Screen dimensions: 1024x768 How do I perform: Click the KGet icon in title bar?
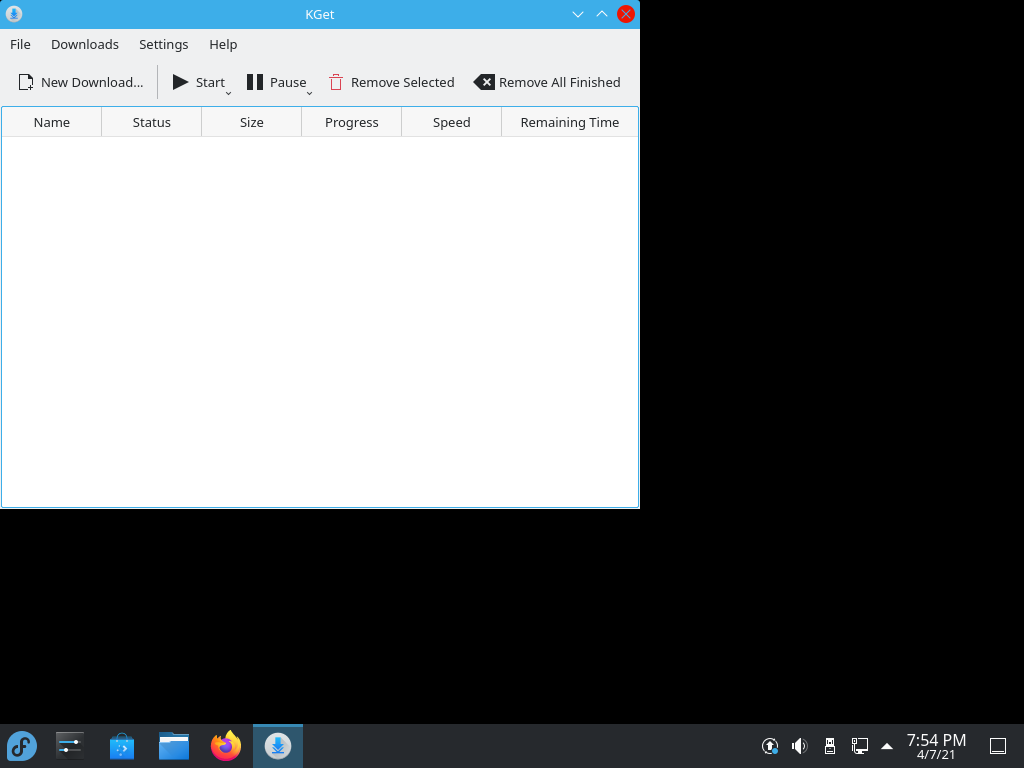[x=14, y=14]
